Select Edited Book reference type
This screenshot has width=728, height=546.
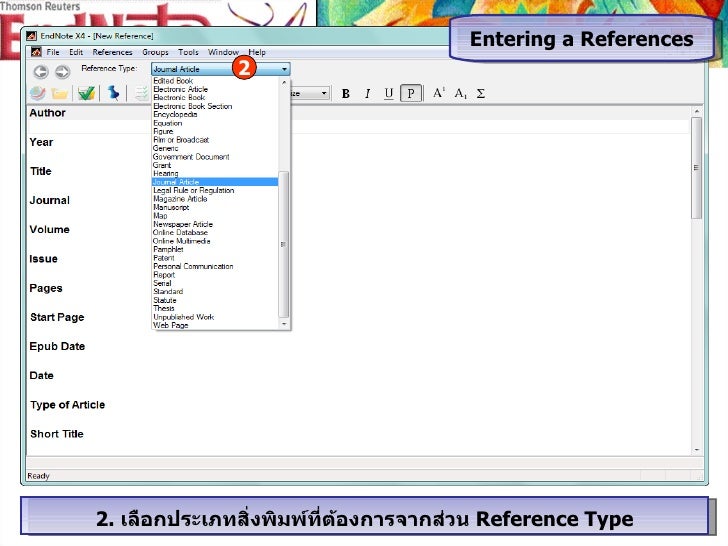tap(173, 81)
